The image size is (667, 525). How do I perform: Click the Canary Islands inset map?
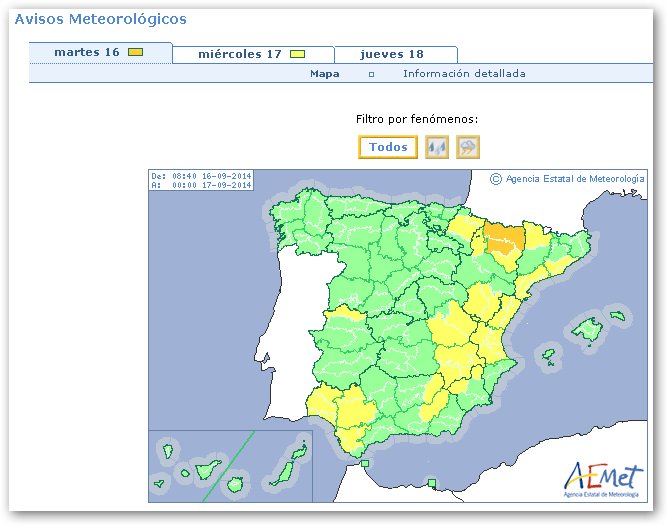230,466
